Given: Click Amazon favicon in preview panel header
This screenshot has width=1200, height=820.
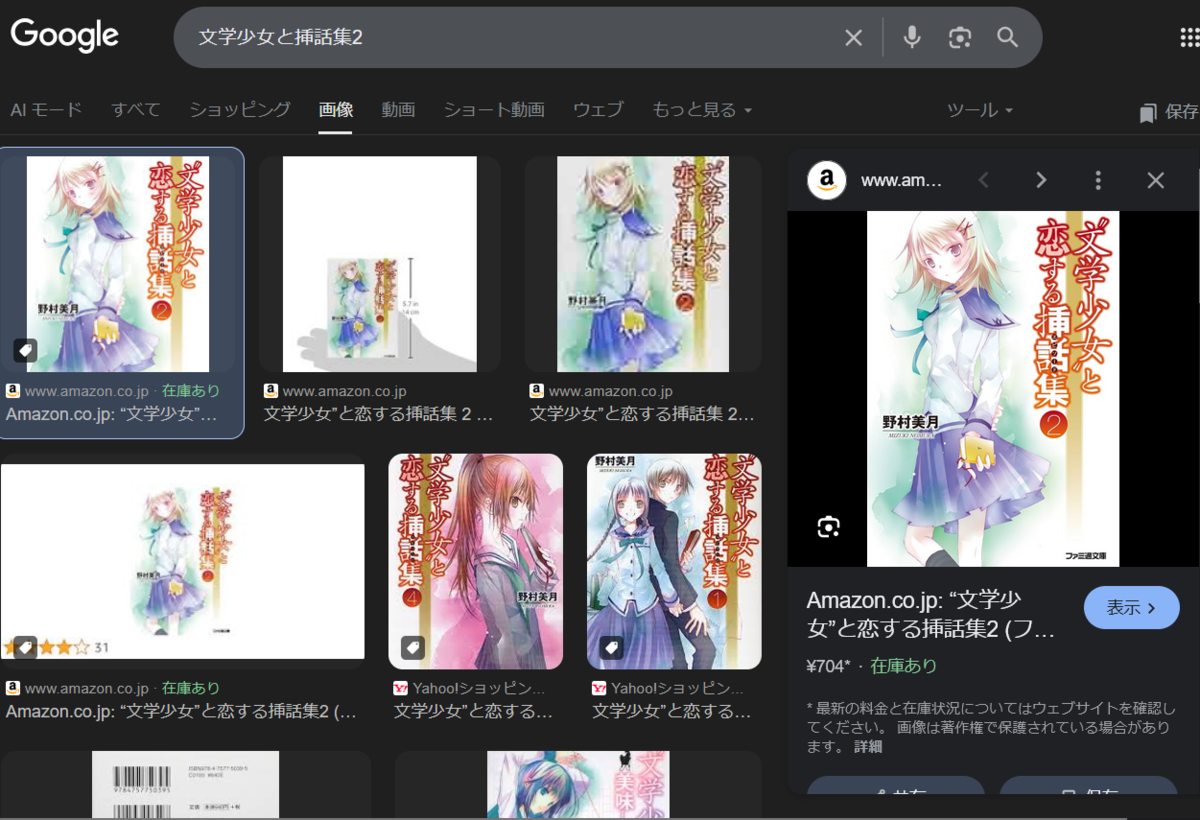Looking at the screenshot, I should 827,180.
